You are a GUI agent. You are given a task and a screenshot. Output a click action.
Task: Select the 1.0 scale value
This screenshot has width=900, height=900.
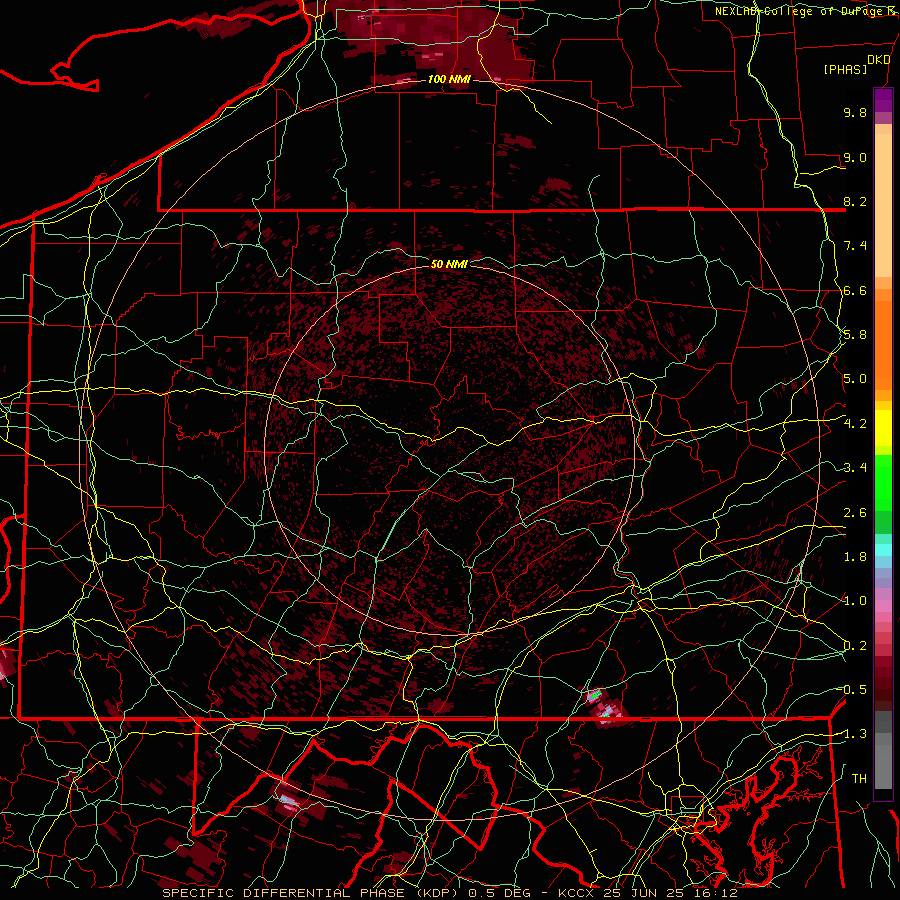(855, 601)
